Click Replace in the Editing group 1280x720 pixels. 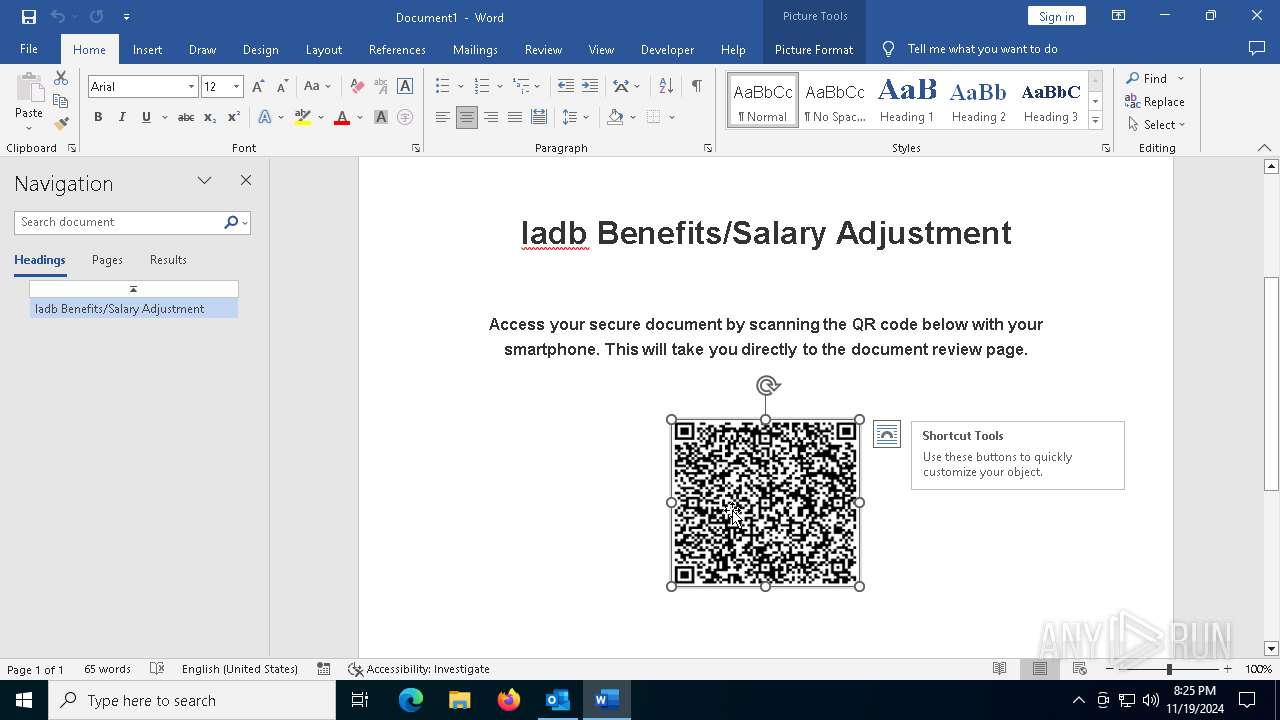tap(1155, 102)
